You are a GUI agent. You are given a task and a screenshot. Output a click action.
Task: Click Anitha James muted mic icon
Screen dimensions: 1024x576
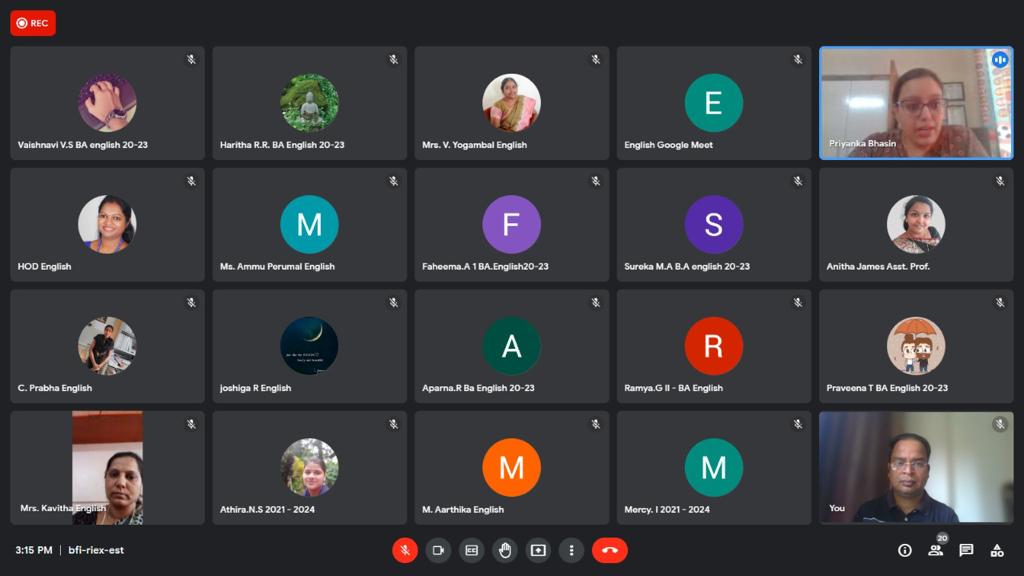coord(1000,181)
